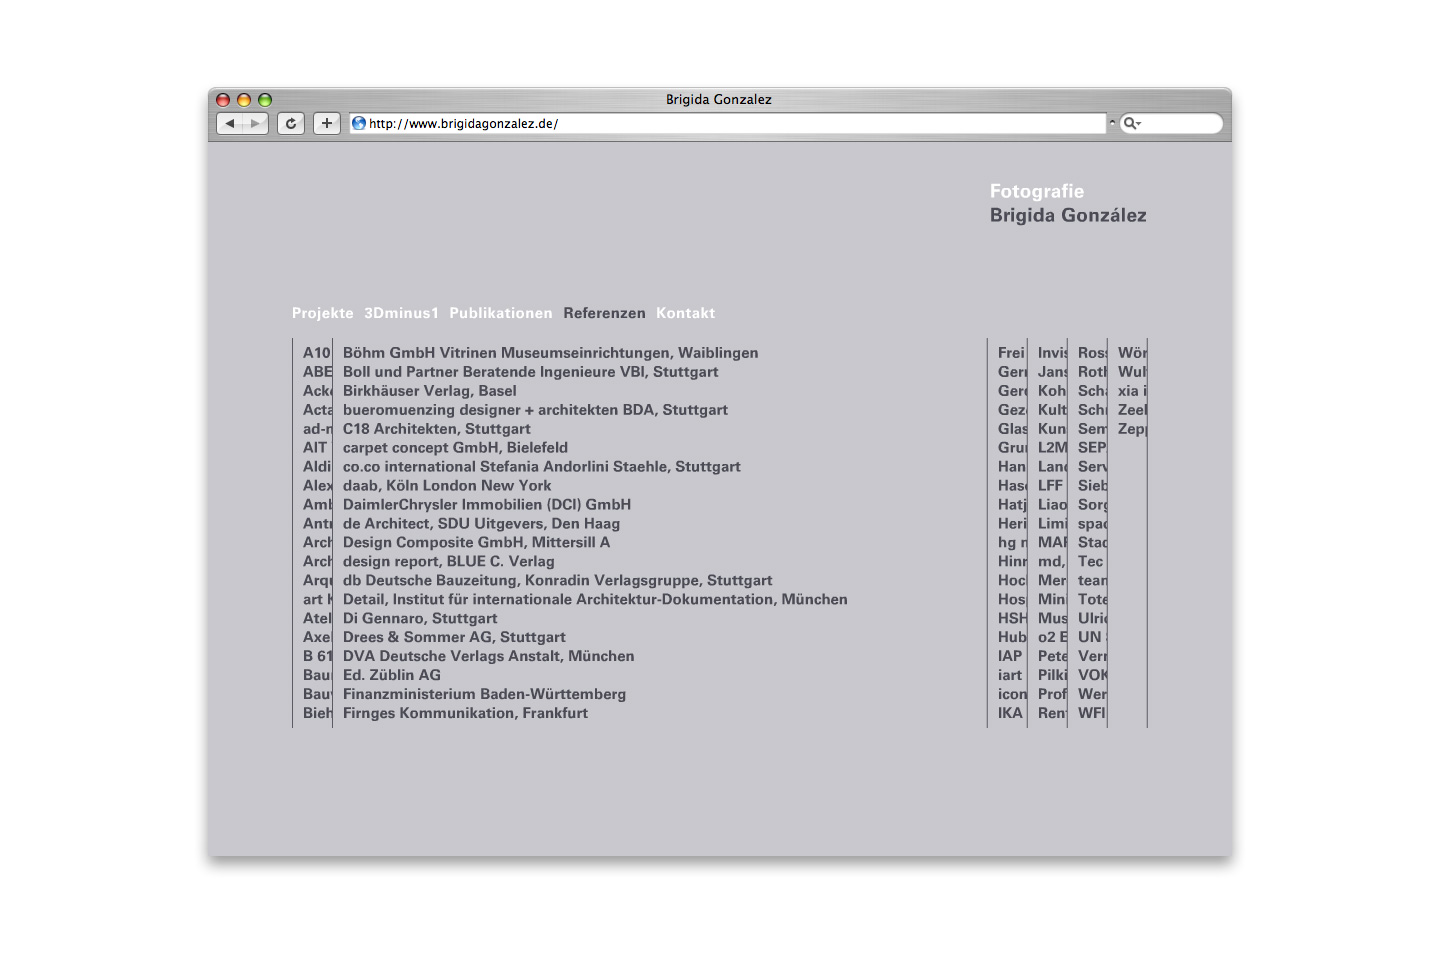Select Di Gennaro, Stuttgart

[x=420, y=619]
